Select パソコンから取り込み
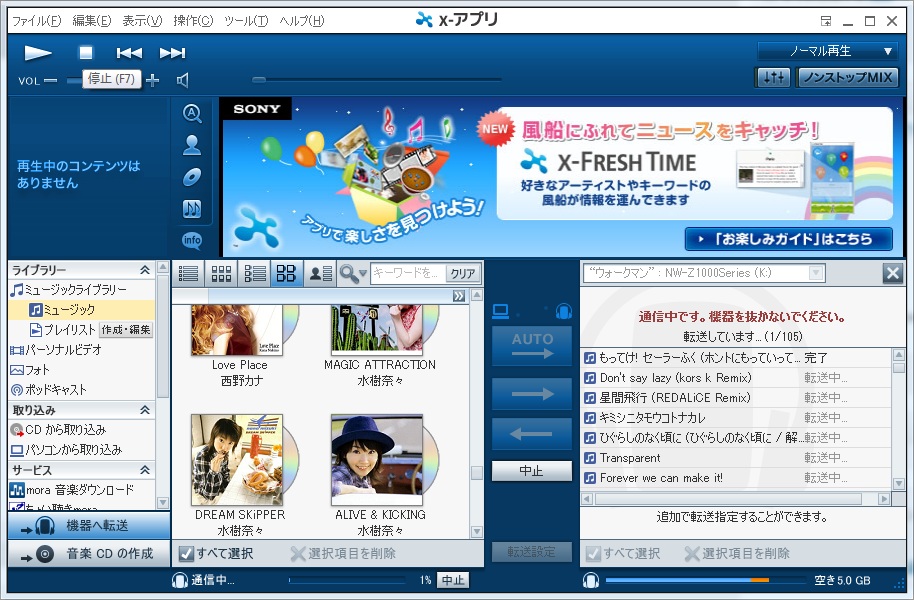914x600 pixels. 66,450
